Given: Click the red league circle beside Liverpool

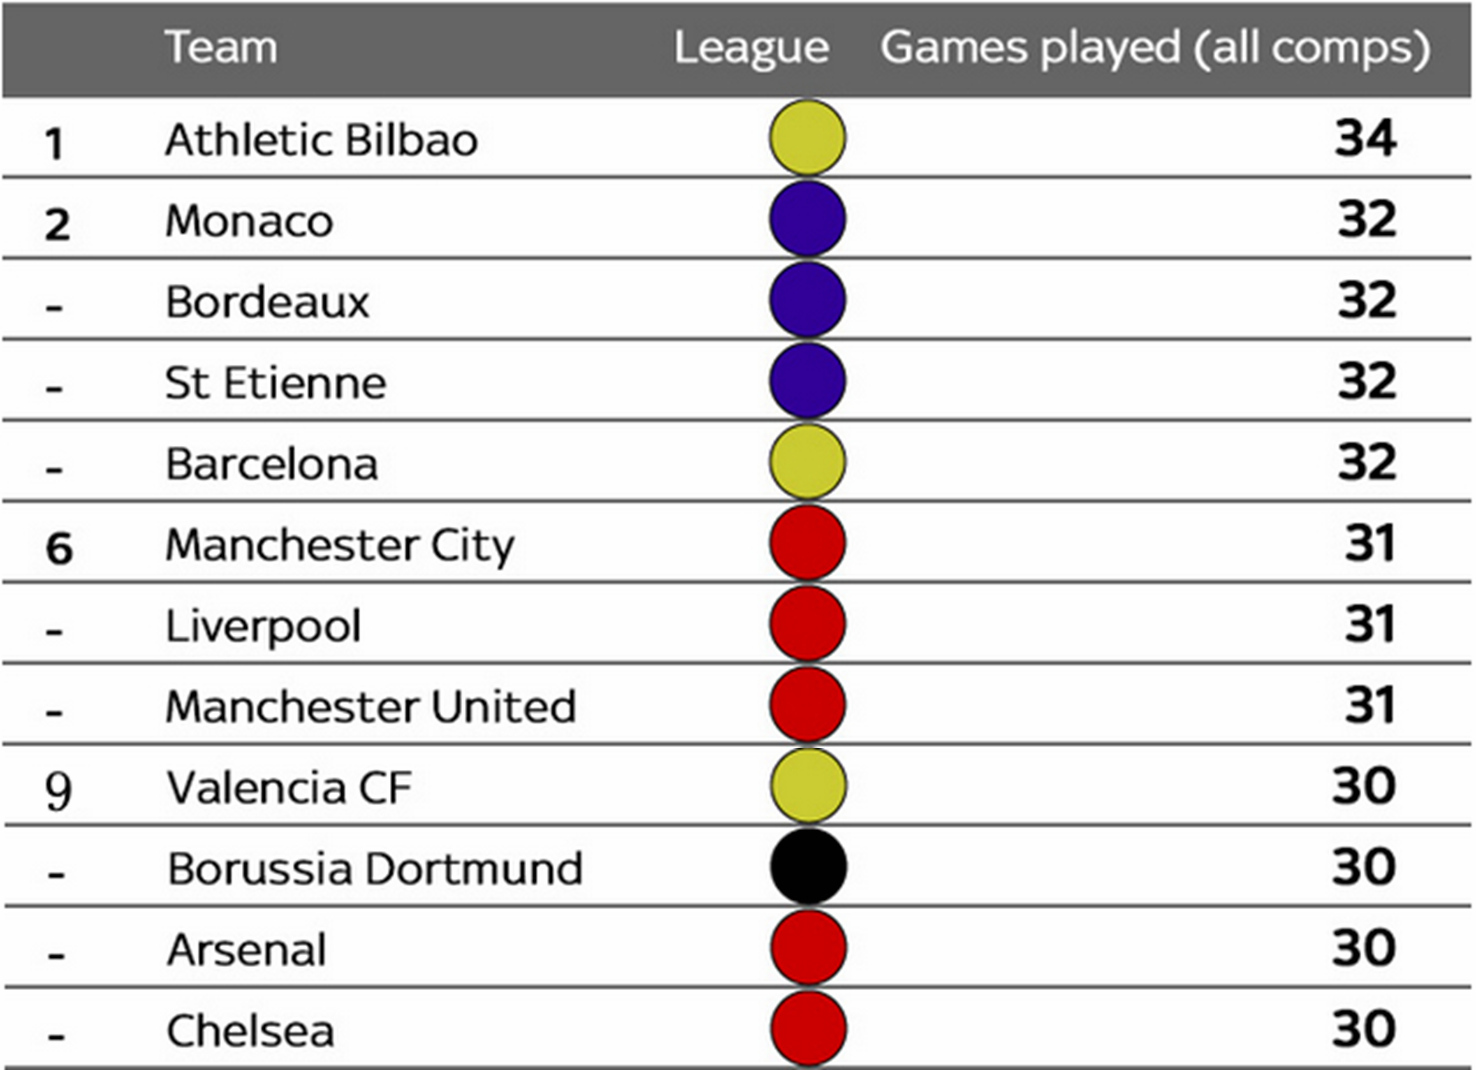Looking at the screenshot, I should click(x=807, y=624).
